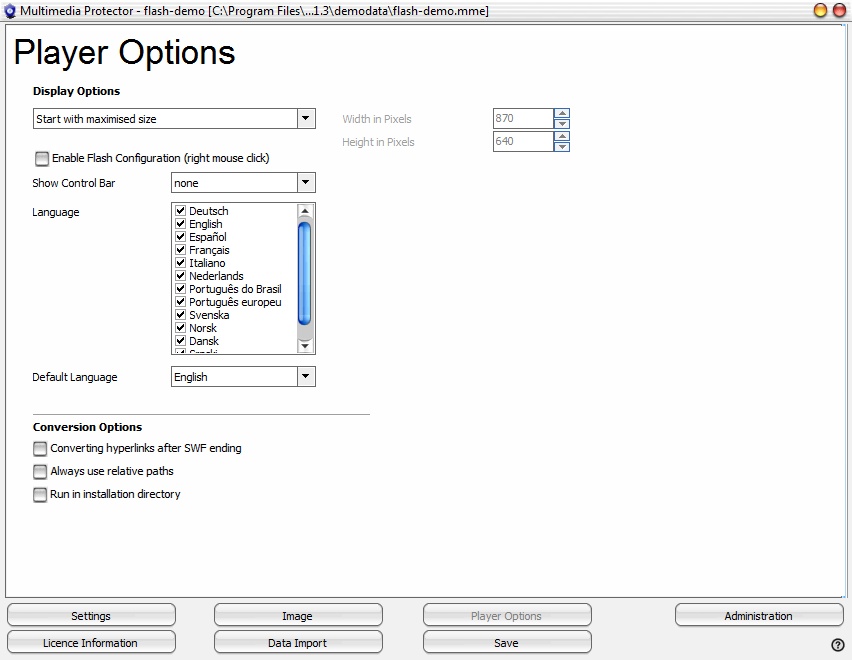Viewport: 852px width, 660px height.
Task: Click the Save button
Action: [x=506, y=643]
